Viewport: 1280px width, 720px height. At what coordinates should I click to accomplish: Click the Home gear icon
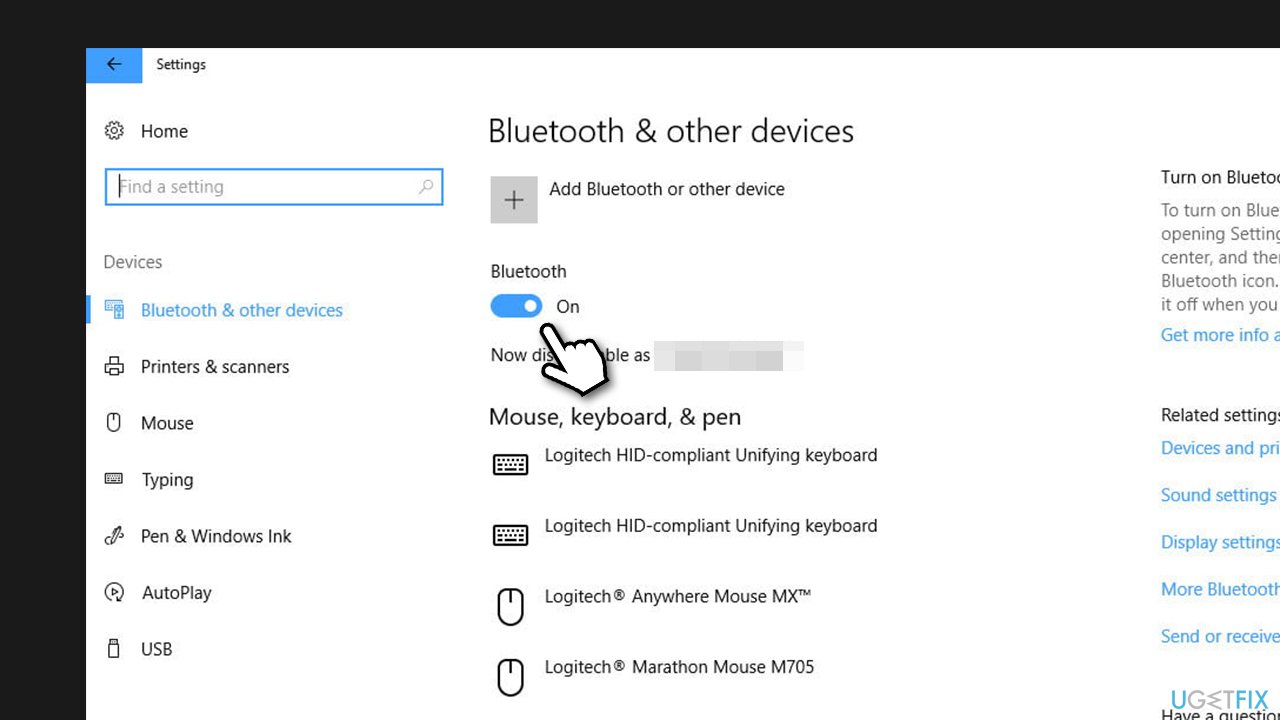click(x=114, y=130)
